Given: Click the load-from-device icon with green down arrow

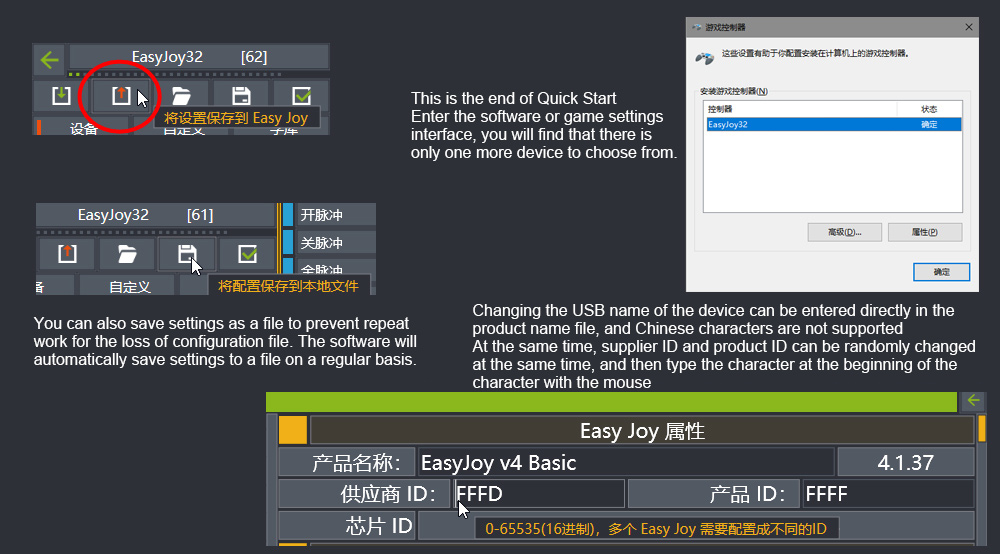Looking at the screenshot, I should pyautogui.click(x=61, y=96).
